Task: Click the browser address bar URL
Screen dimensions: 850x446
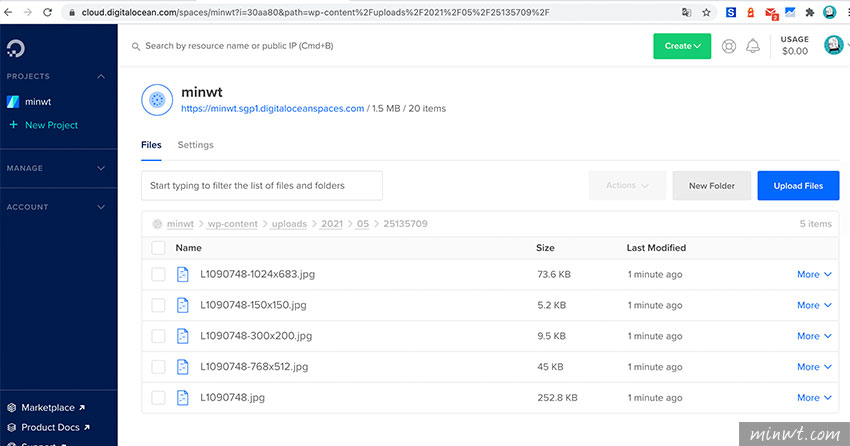Action: [x=315, y=12]
